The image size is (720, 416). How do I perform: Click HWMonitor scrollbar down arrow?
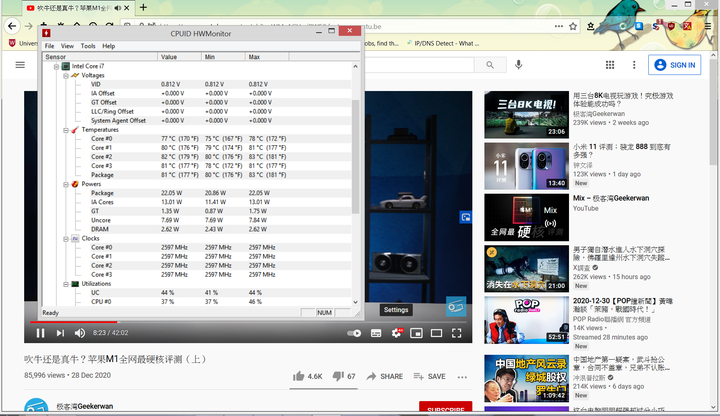click(355, 302)
